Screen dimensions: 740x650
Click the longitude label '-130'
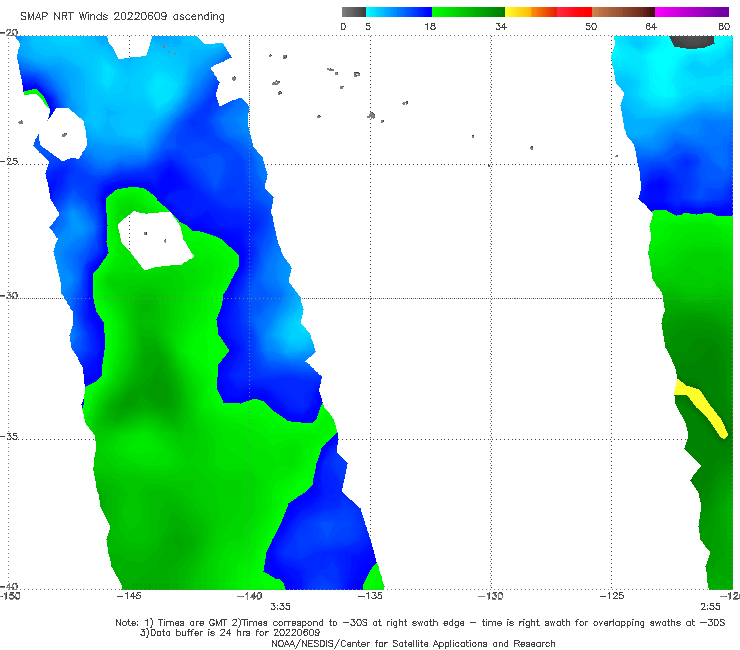coord(491,596)
